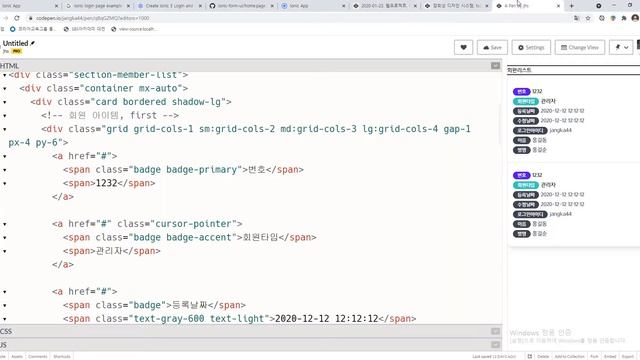Open the Assets footer button
Screen dimensions: 640x360
click(17, 356)
